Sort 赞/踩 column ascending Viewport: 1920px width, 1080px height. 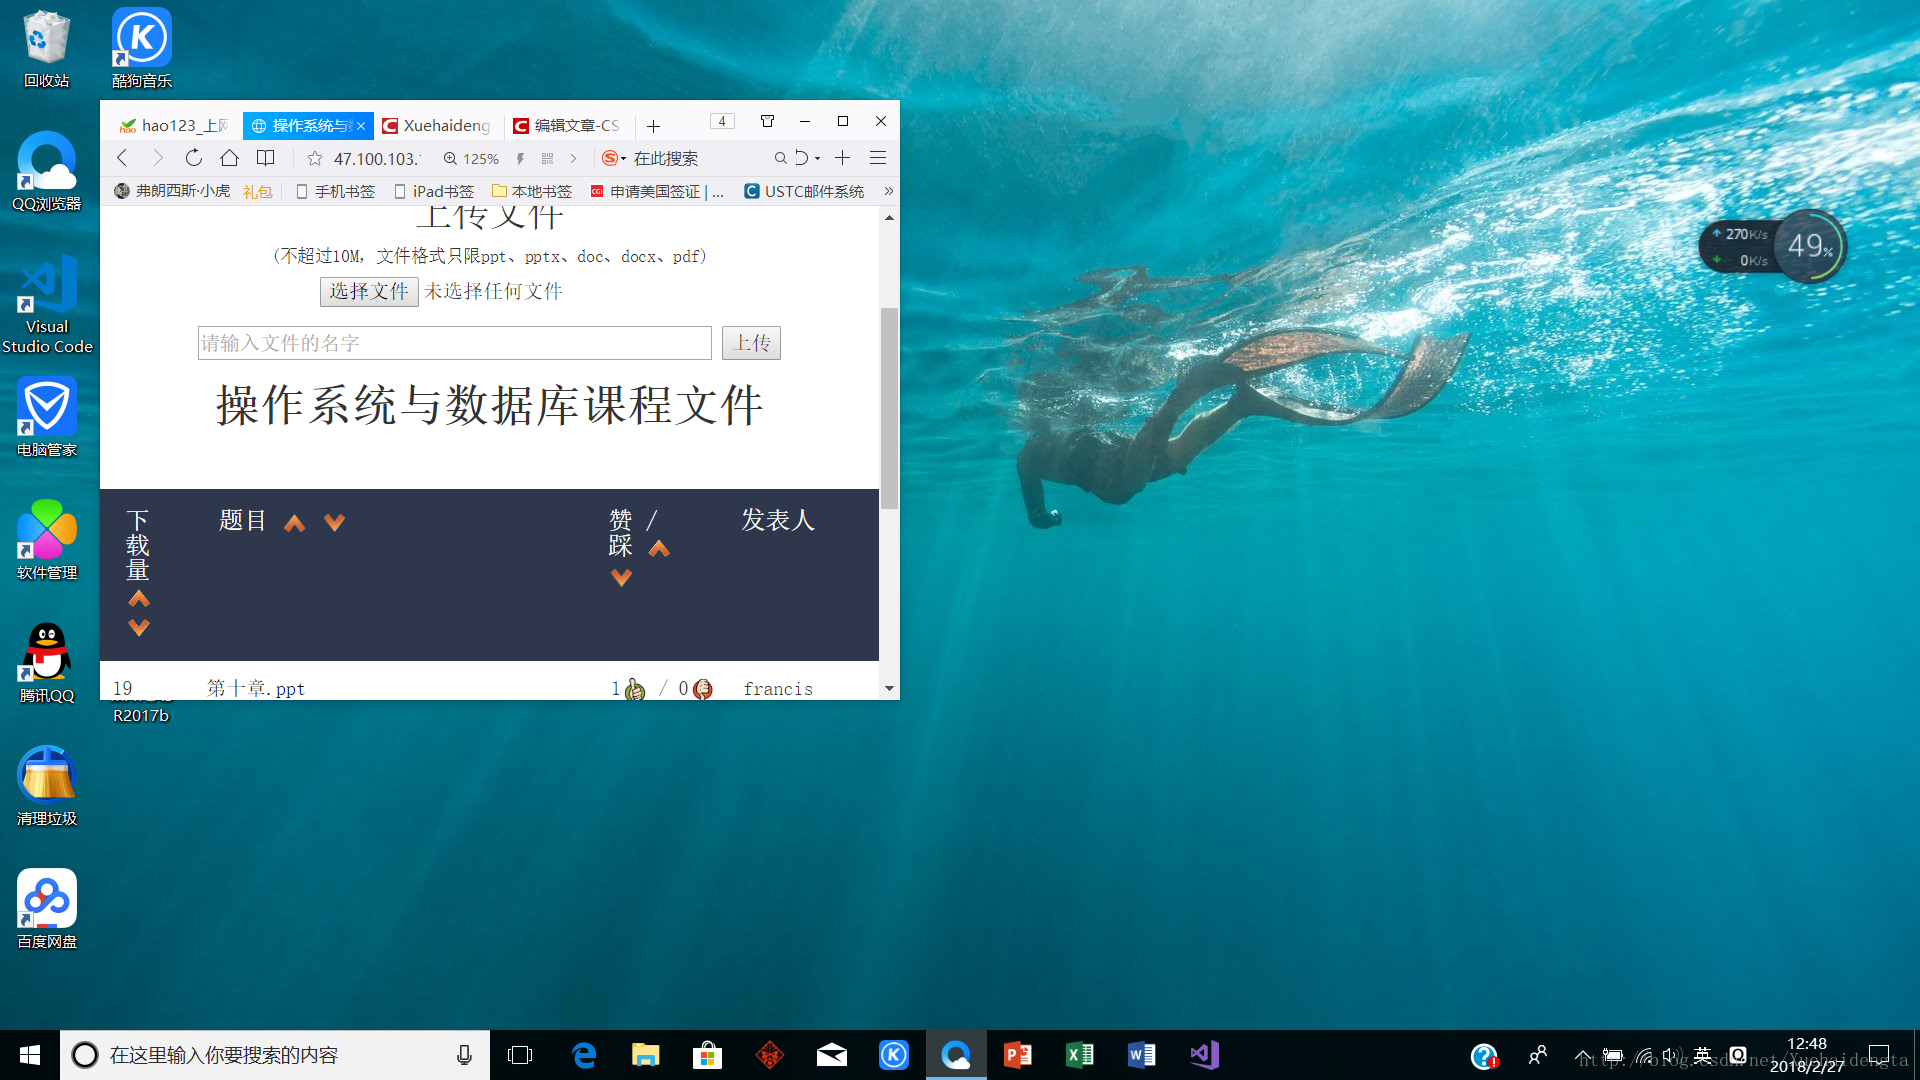point(659,548)
